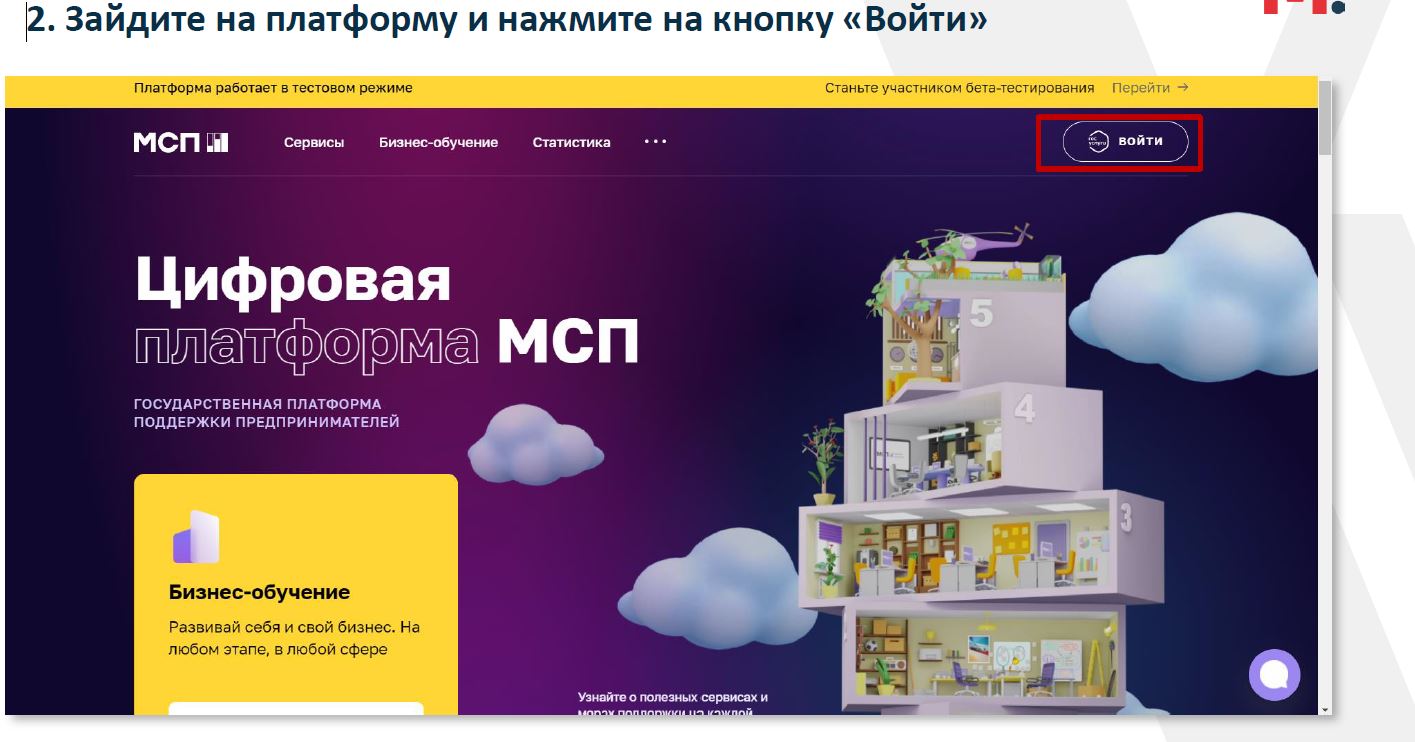Open the three-dots more menu
Viewport: 1415px width, 742px height.
click(655, 142)
